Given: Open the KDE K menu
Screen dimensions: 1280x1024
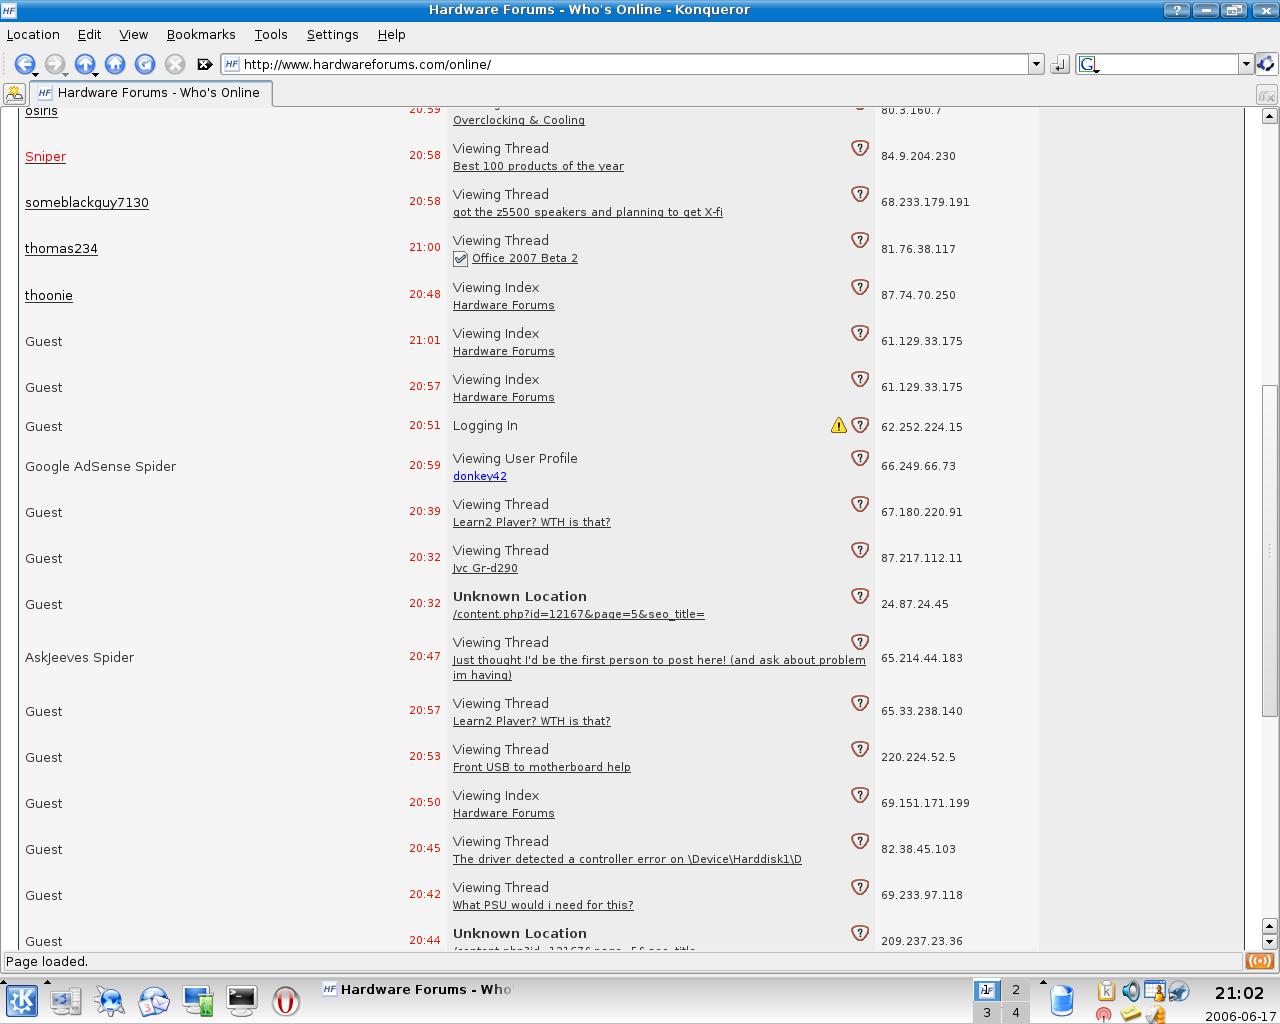Looking at the screenshot, I should (22, 1000).
